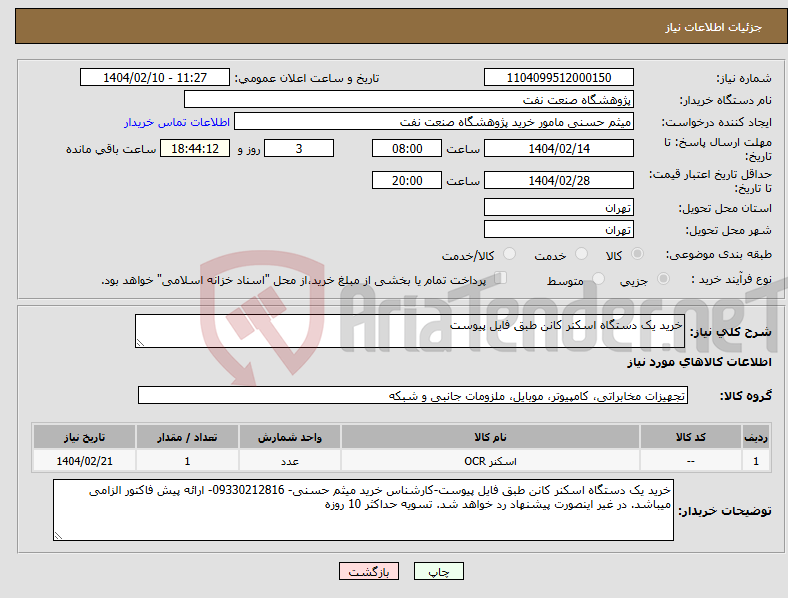Click the بازگشت back button

[x=369, y=571]
